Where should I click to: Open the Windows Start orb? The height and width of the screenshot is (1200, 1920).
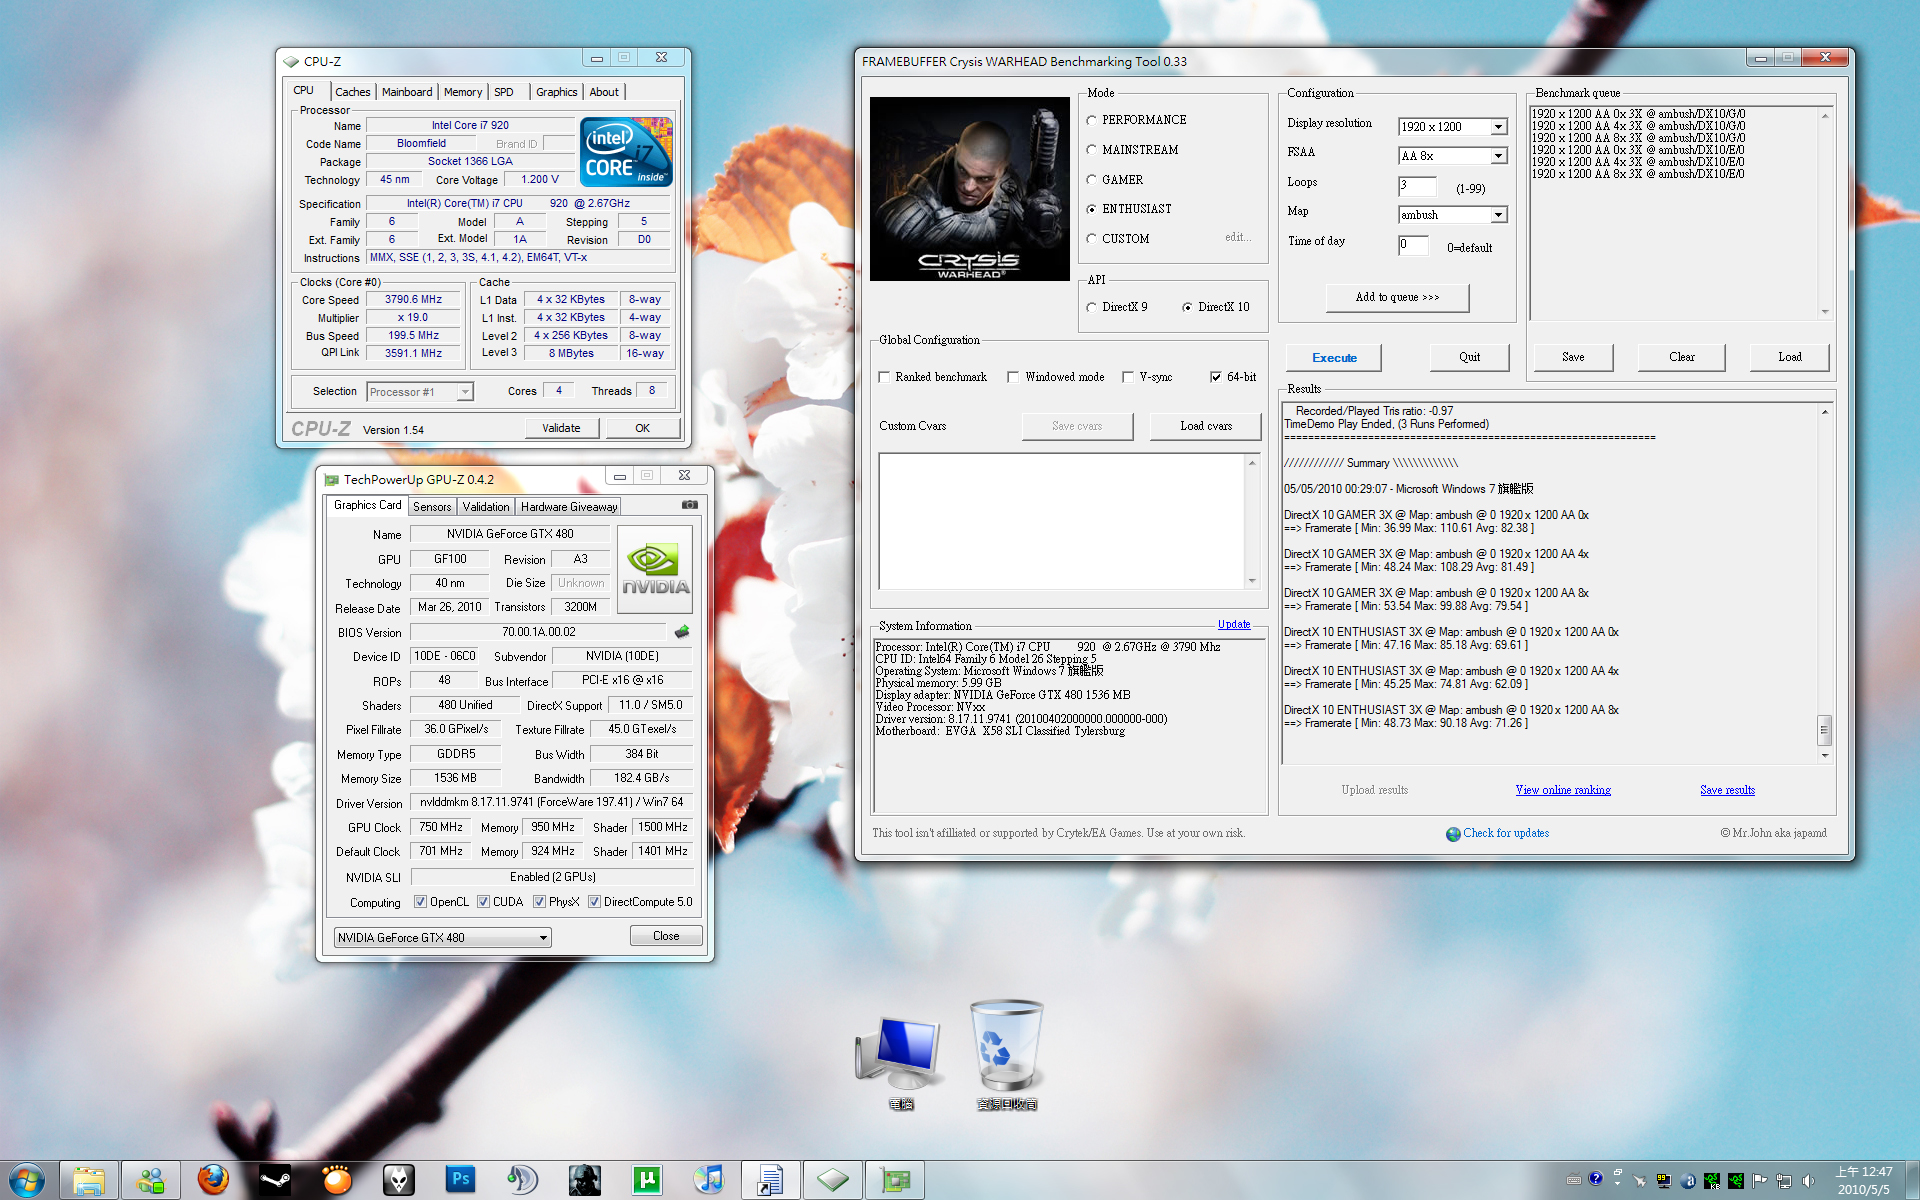27,1180
